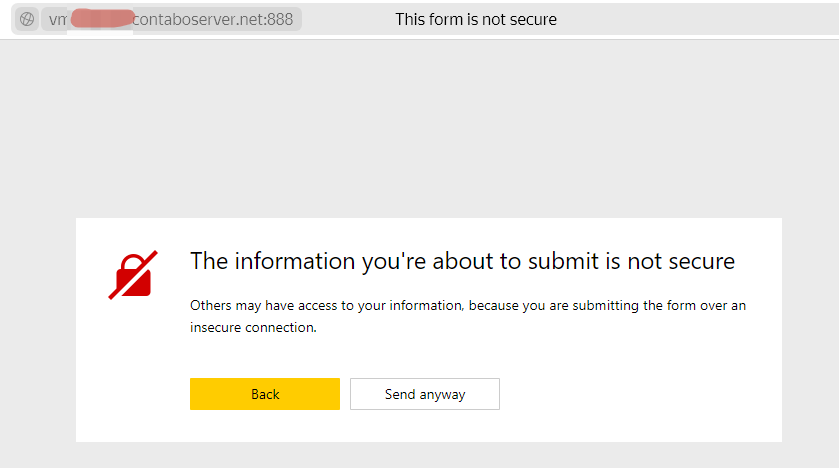Viewport: 839px width, 468px height.
Task: Click the word 'form' in the page title
Action: tap(446, 19)
